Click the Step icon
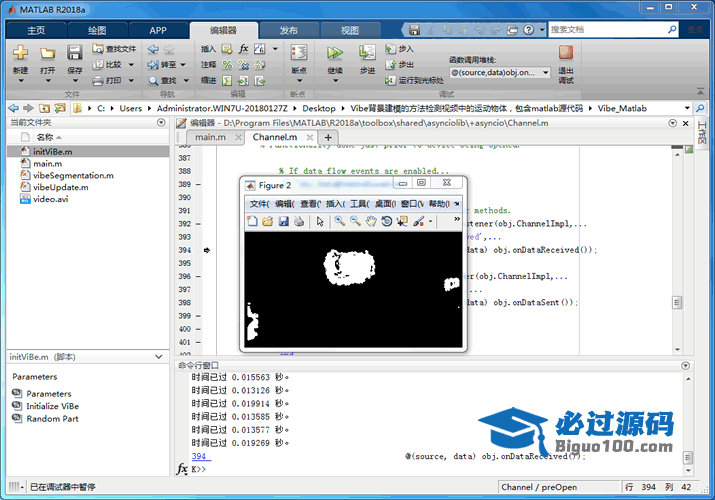The image size is (715, 500). (367, 53)
